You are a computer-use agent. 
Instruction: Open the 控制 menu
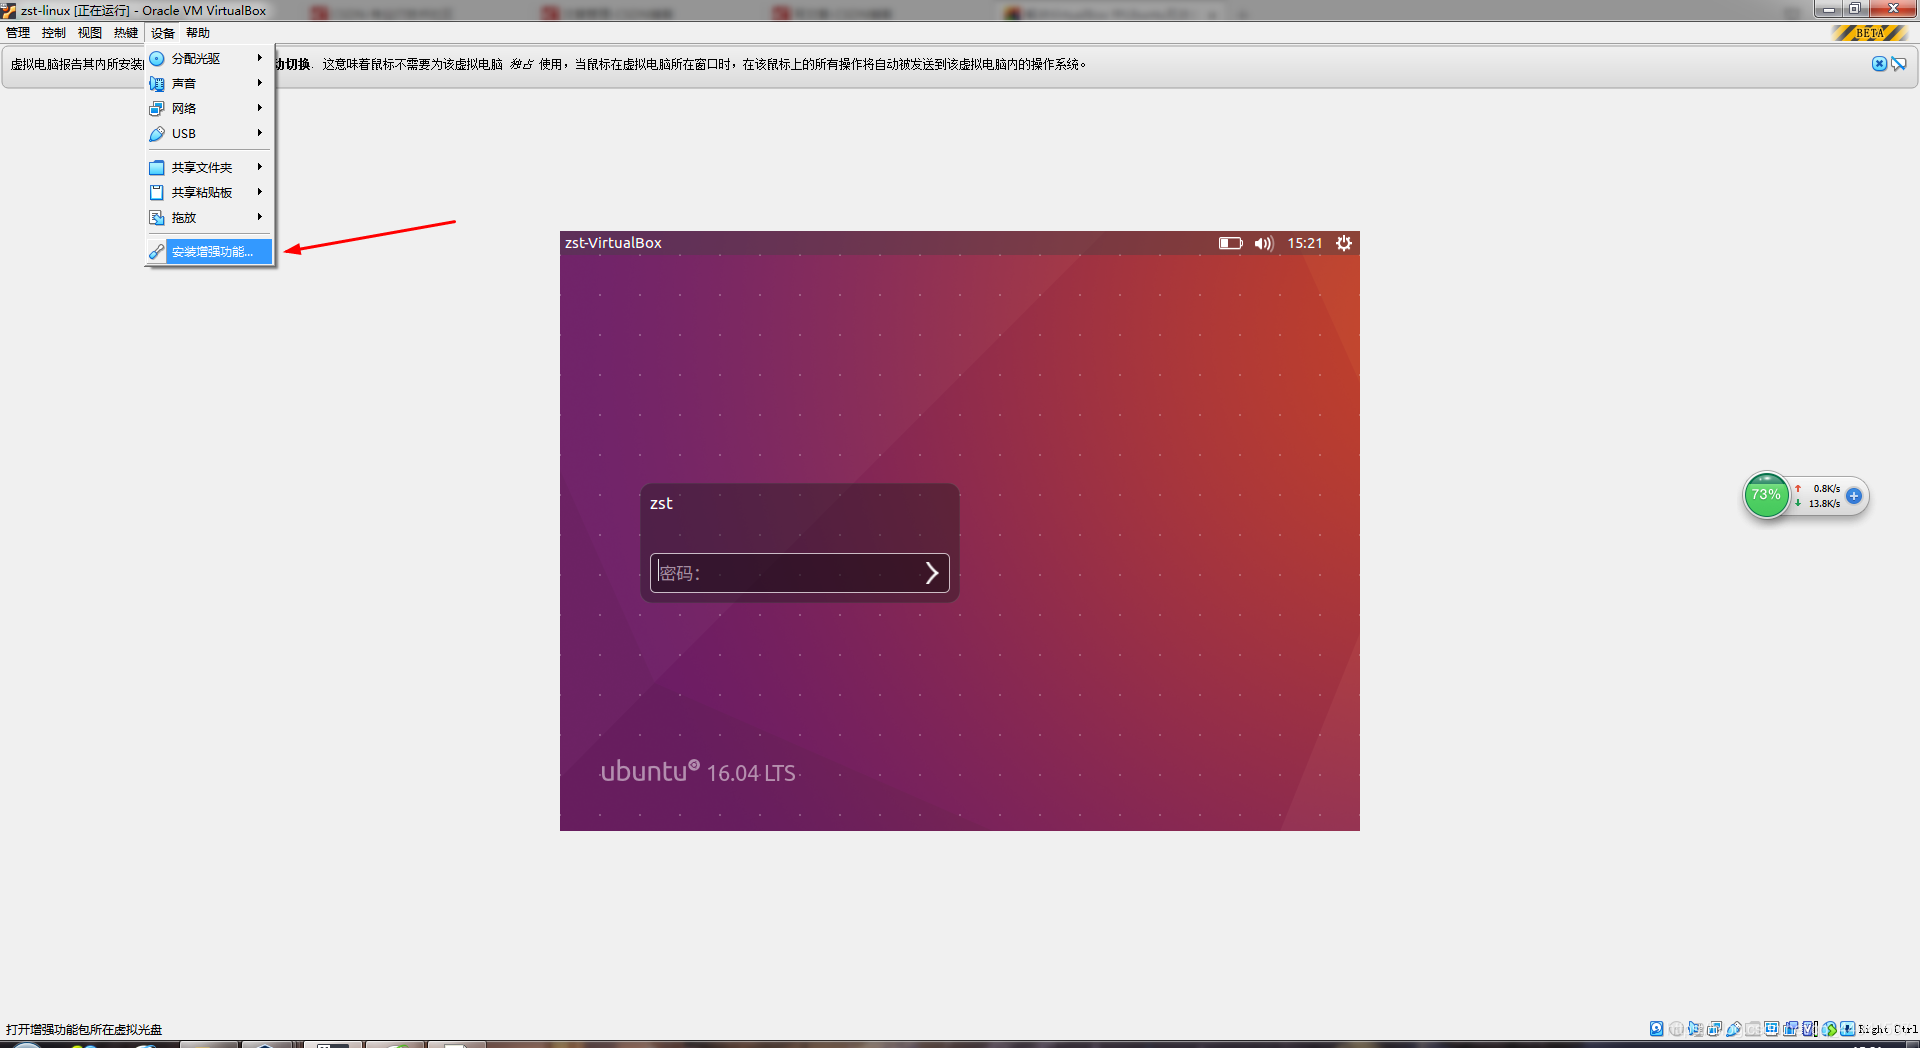point(54,33)
